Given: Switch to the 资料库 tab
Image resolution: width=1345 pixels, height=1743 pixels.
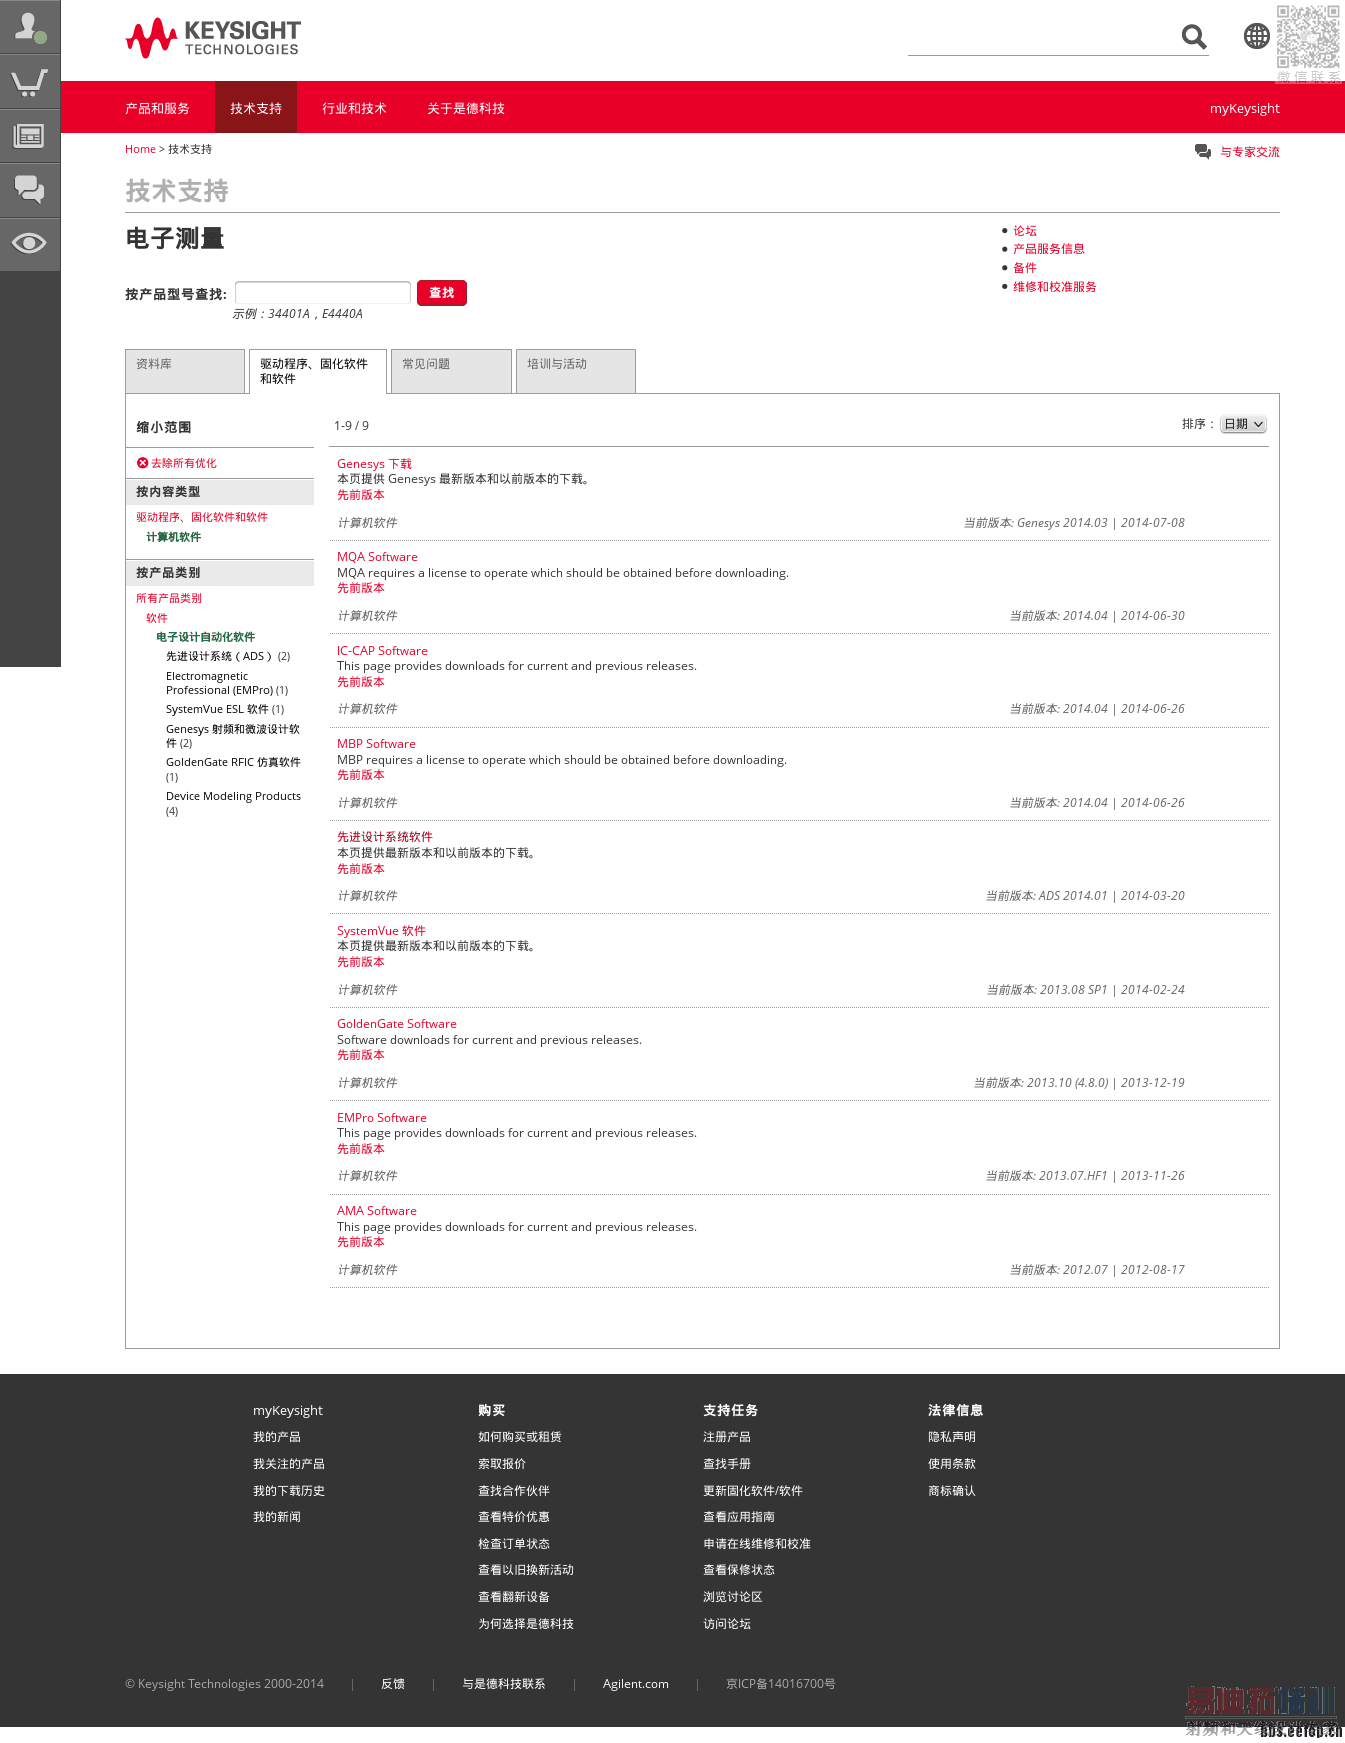Looking at the screenshot, I should click(x=185, y=371).
